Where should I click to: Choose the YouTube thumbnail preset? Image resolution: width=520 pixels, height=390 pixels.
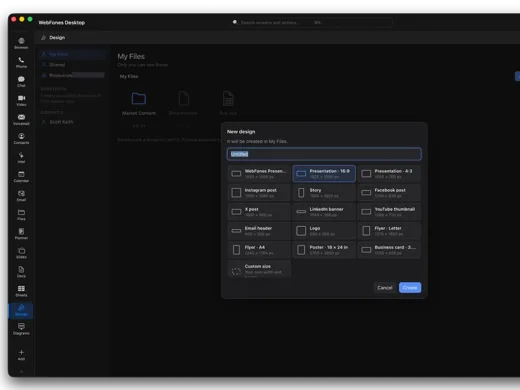389,212
